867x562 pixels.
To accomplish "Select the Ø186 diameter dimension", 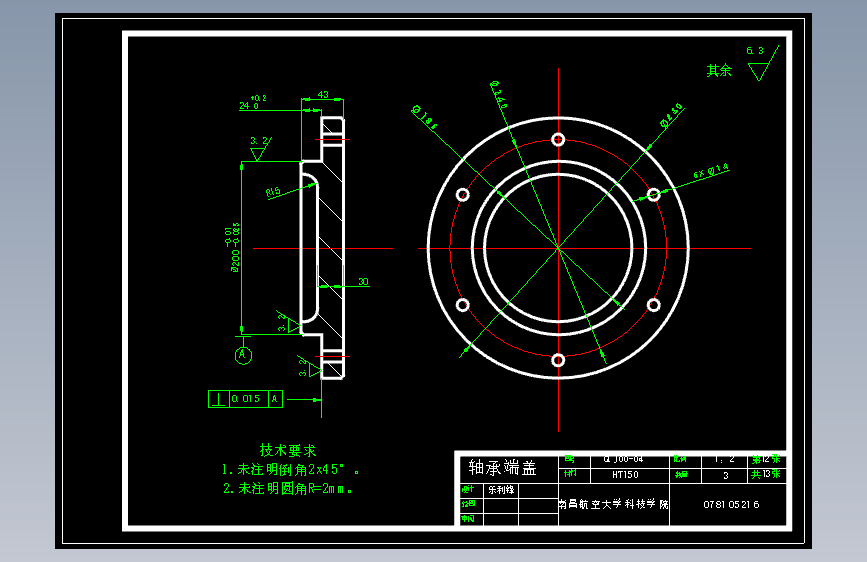I will click(x=424, y=117).
